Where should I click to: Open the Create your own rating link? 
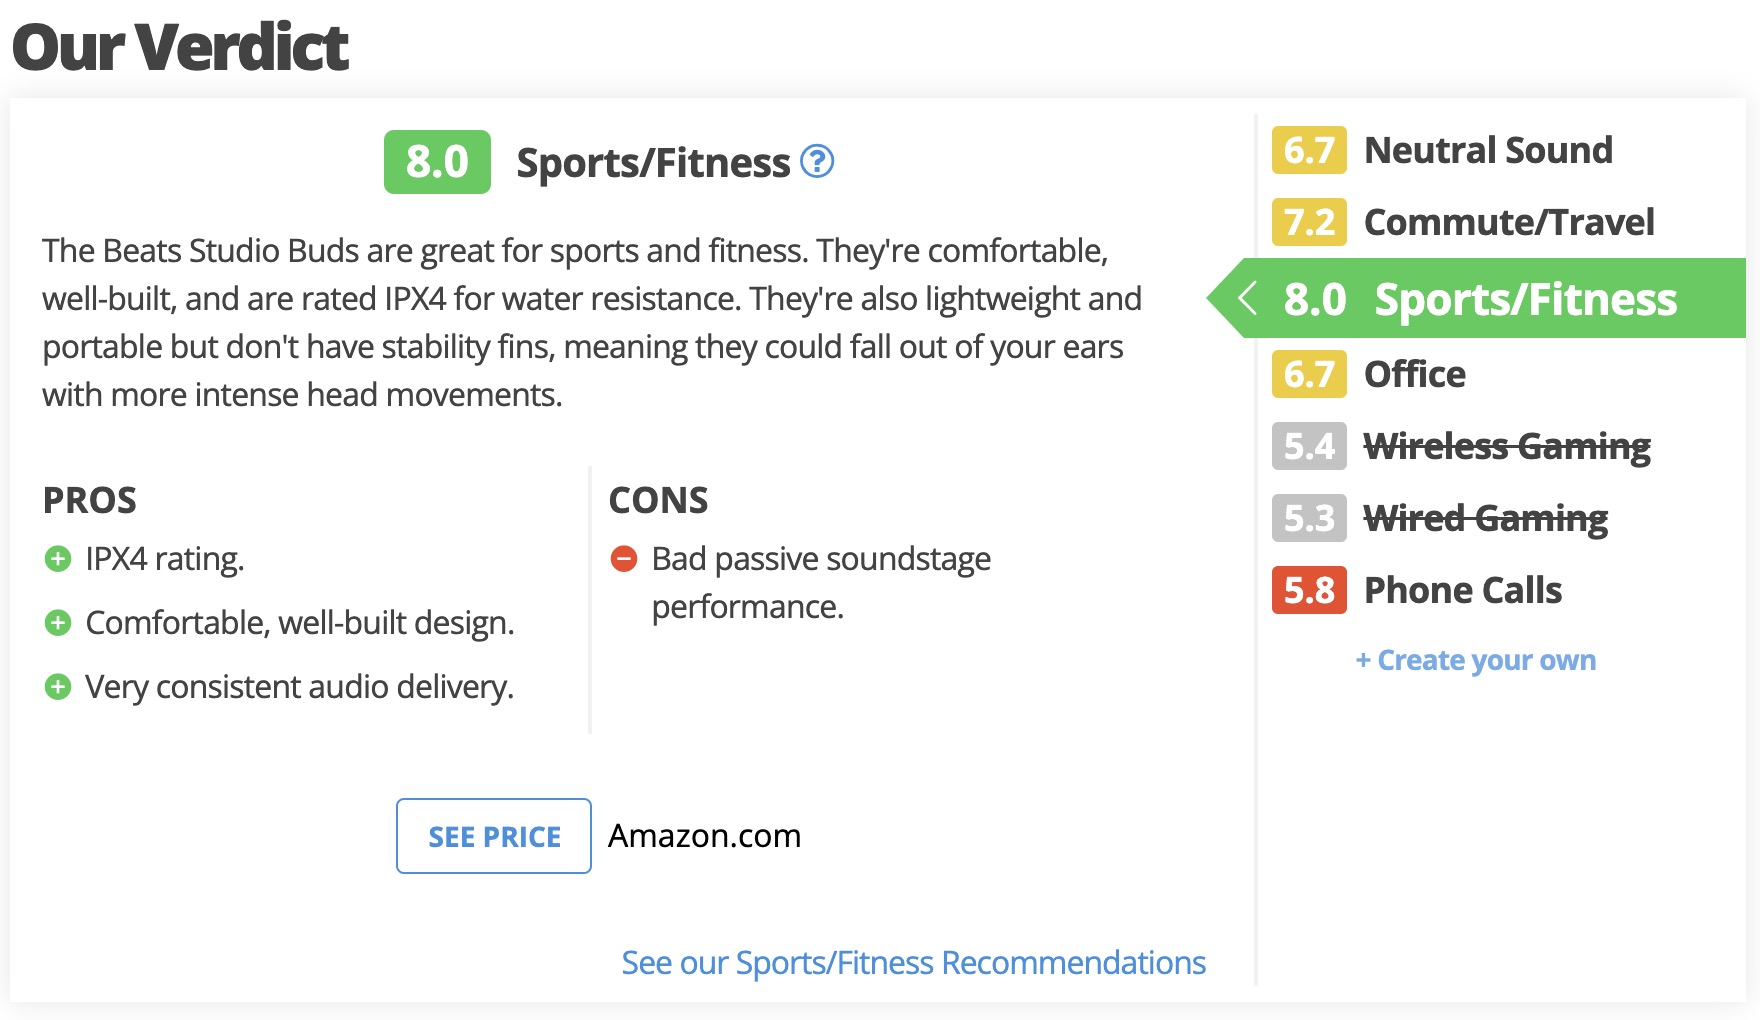(1476, 660)
